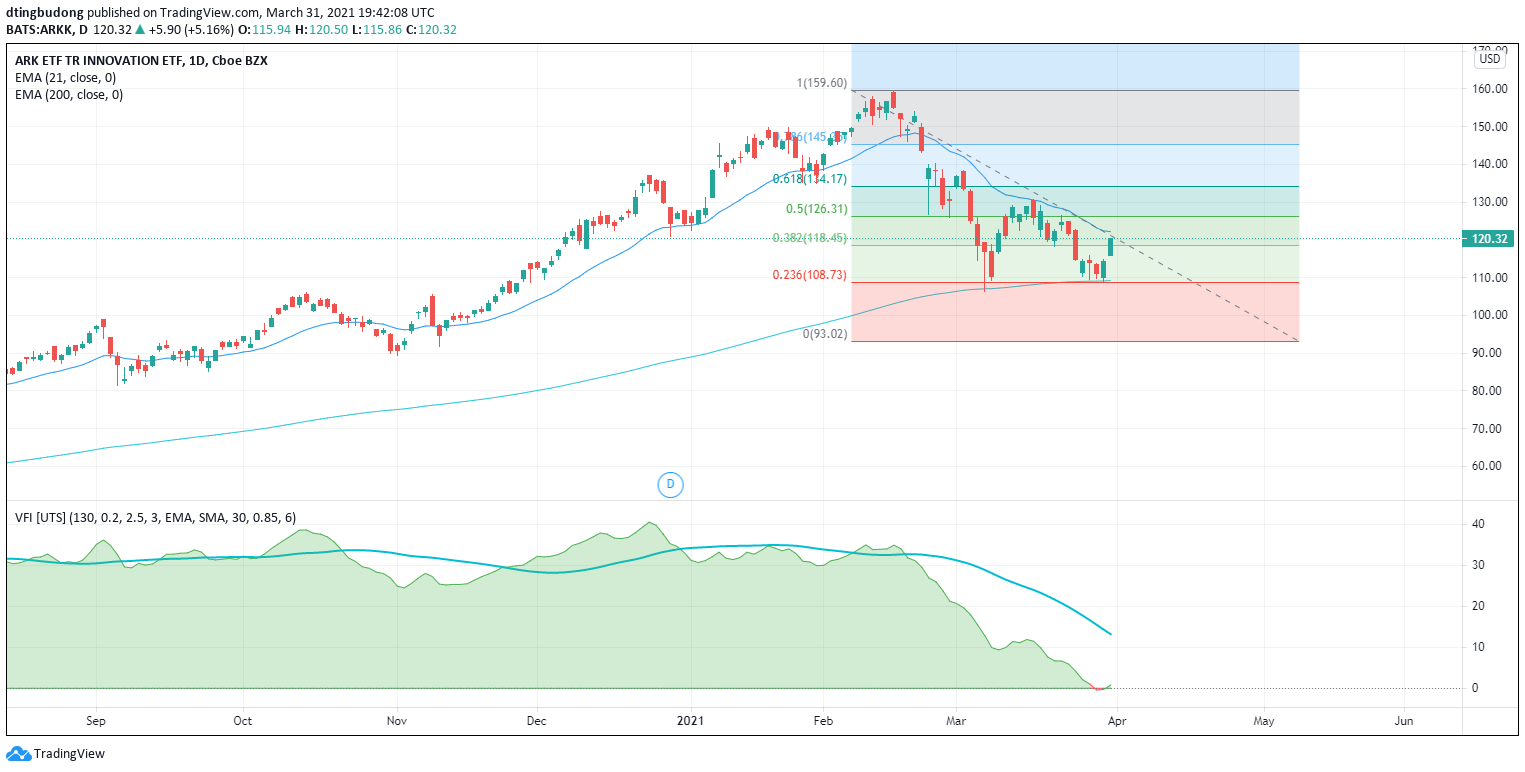
Task: Click the USD currency label
Action: [1490, 59]
